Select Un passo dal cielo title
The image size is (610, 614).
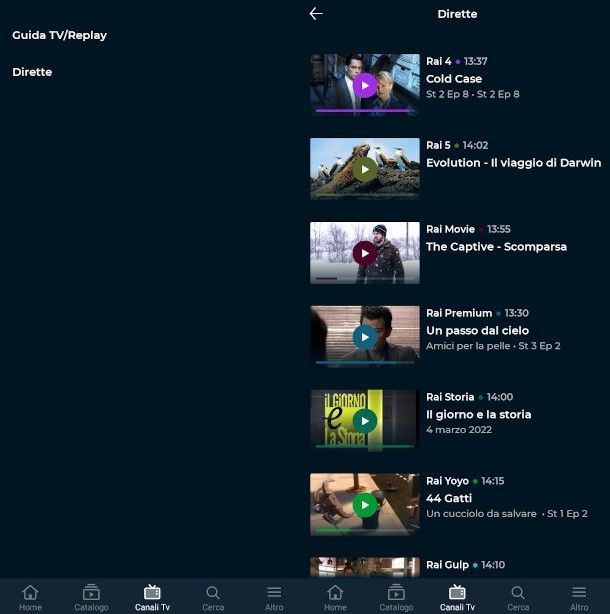tap(477, 330)
